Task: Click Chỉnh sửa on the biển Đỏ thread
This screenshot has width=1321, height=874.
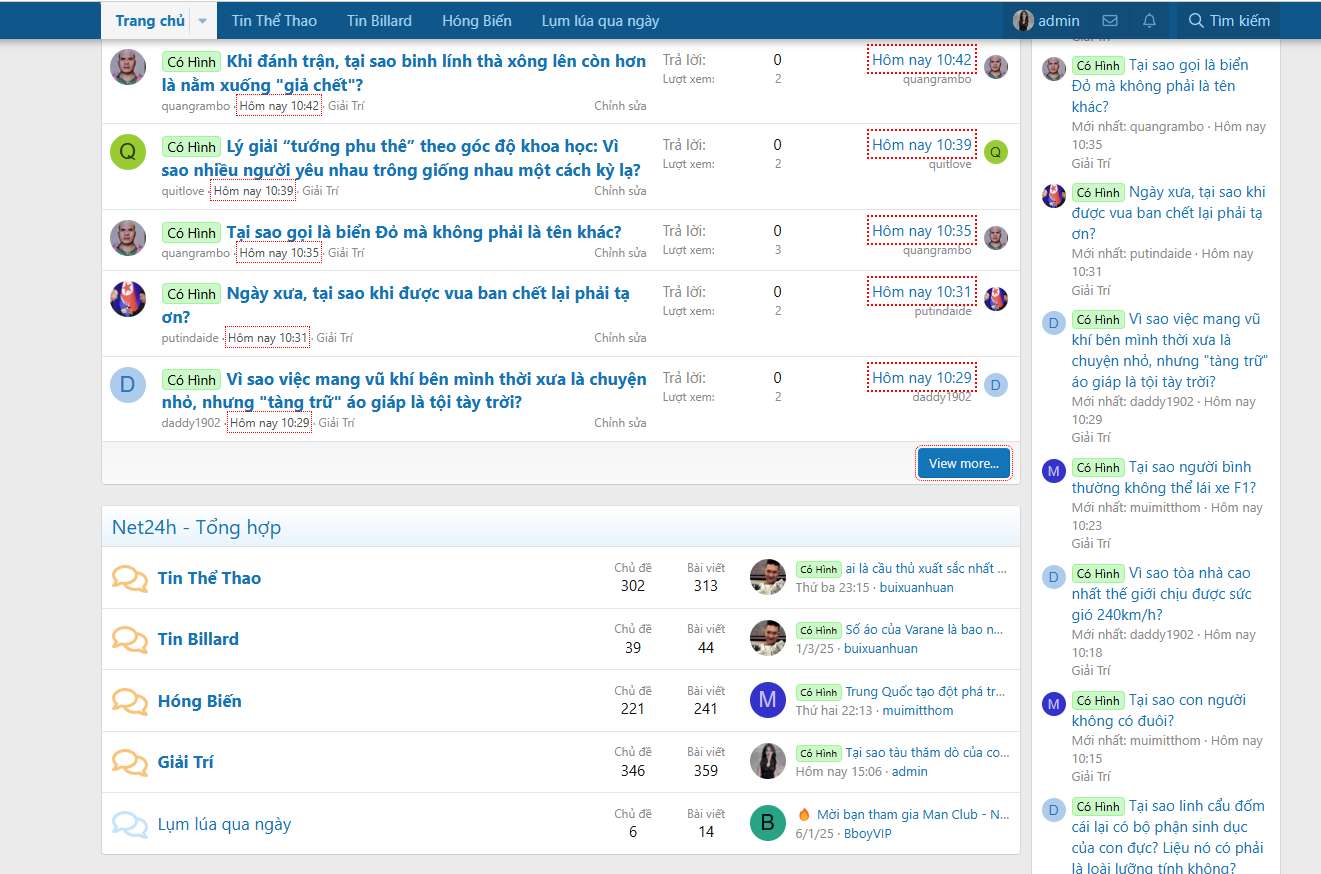Action: click(x=620, y=253)
